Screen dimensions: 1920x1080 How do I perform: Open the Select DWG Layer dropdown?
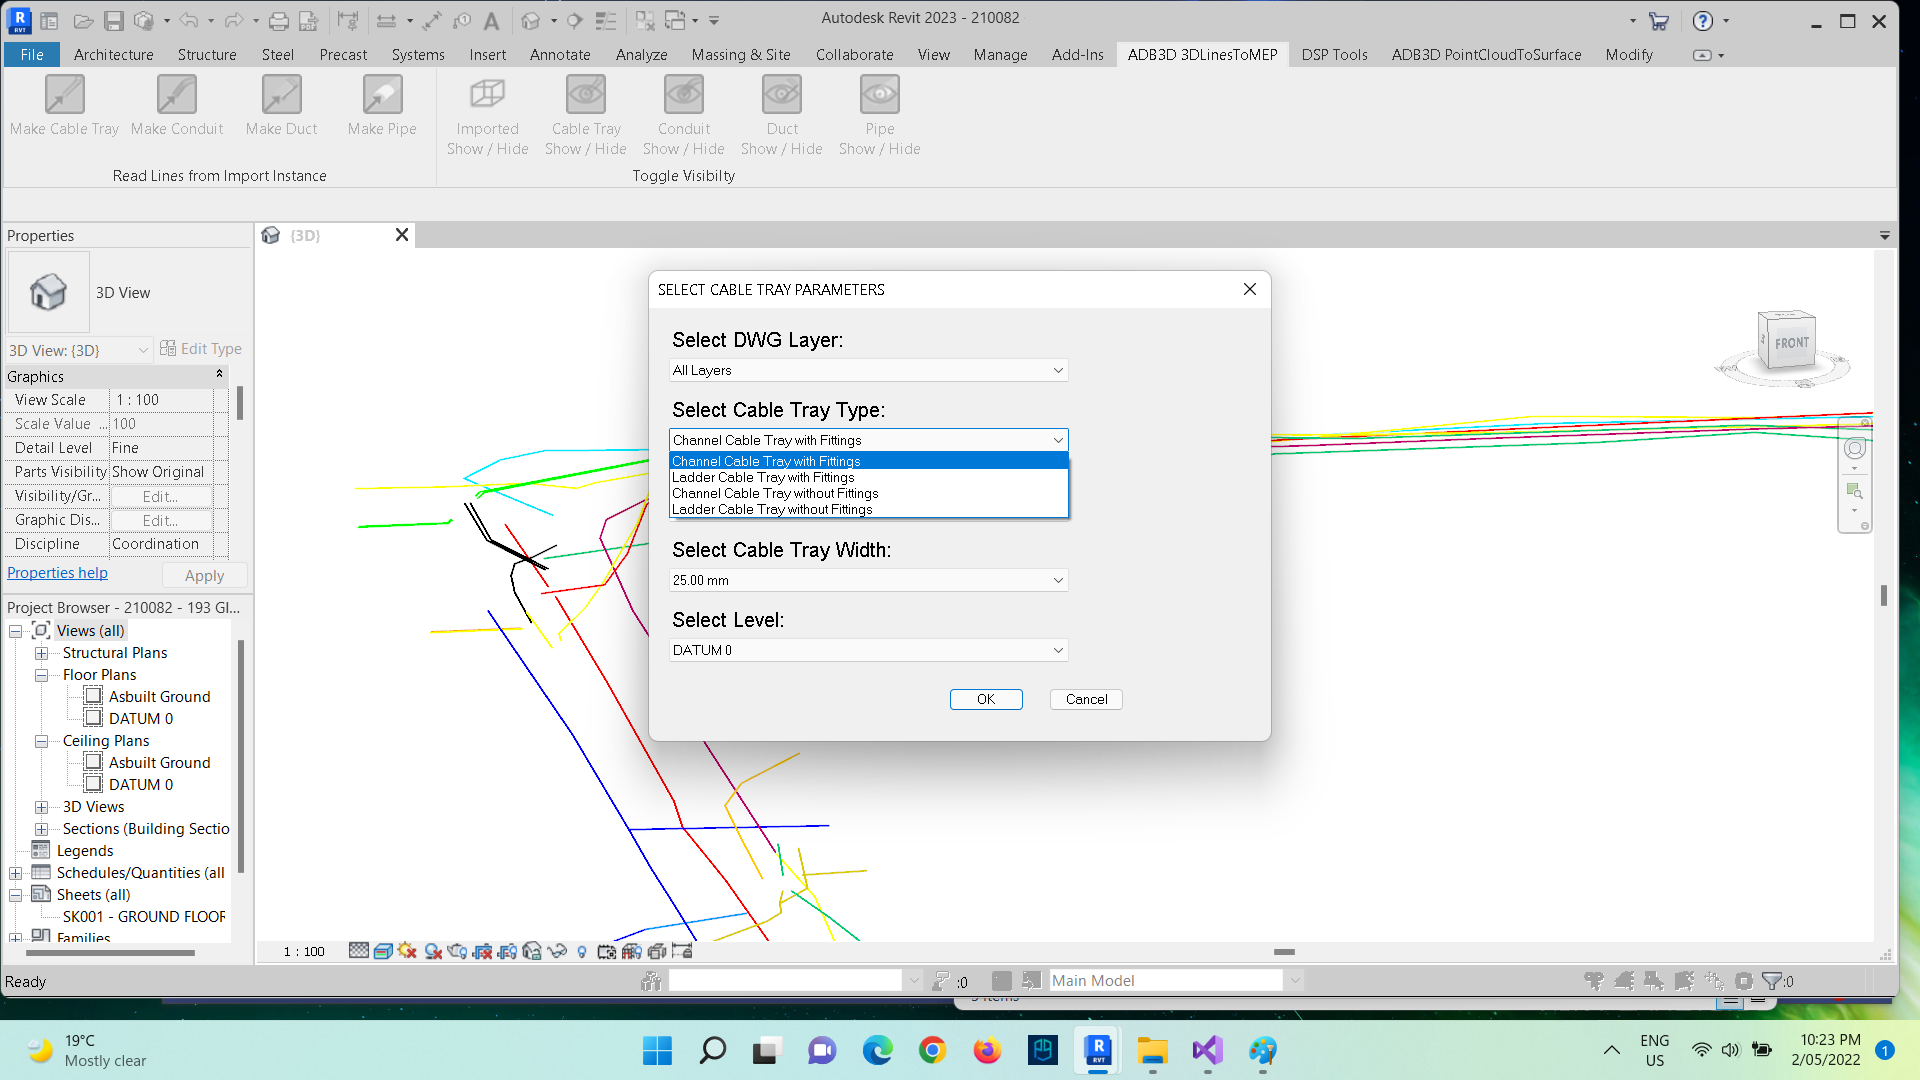pos(868,370)
